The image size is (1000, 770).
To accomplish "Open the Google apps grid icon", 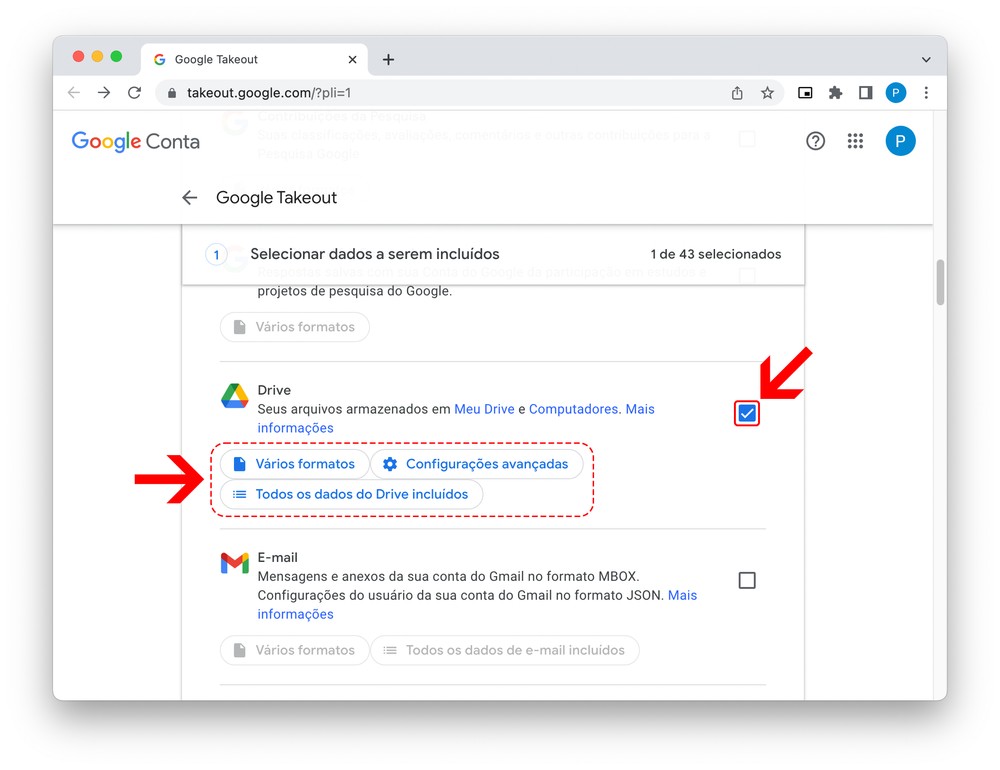I will pos(855,141).
